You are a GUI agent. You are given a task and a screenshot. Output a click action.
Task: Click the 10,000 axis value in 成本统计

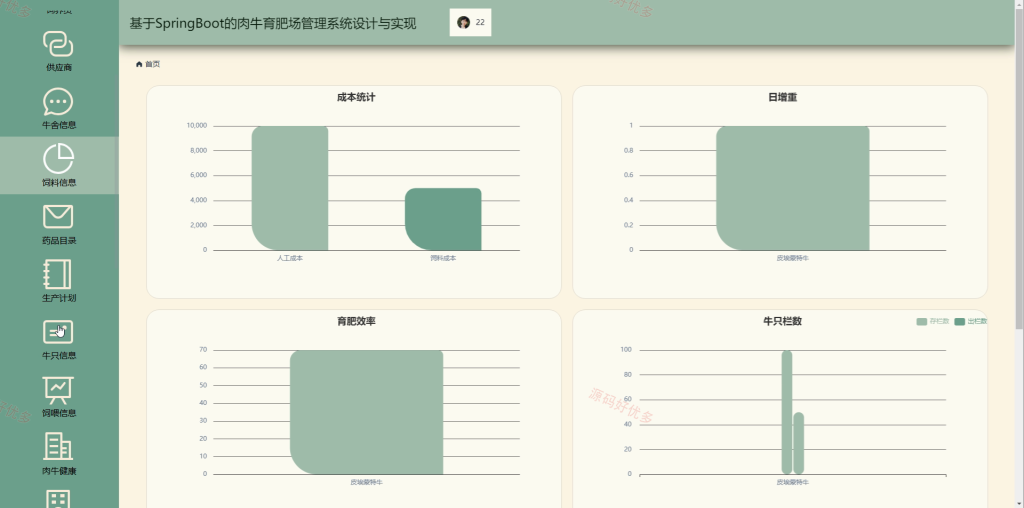(x=197, y=125)
